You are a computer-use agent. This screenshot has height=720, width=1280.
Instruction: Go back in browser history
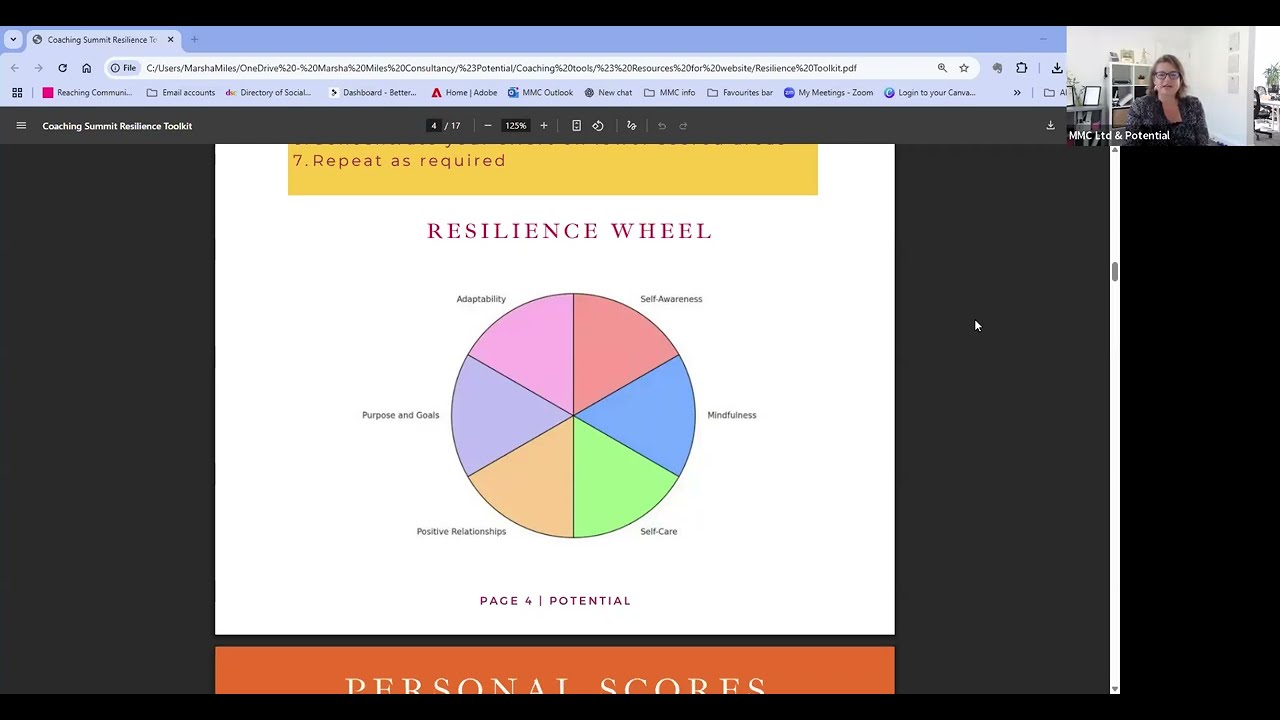[14, 68]
